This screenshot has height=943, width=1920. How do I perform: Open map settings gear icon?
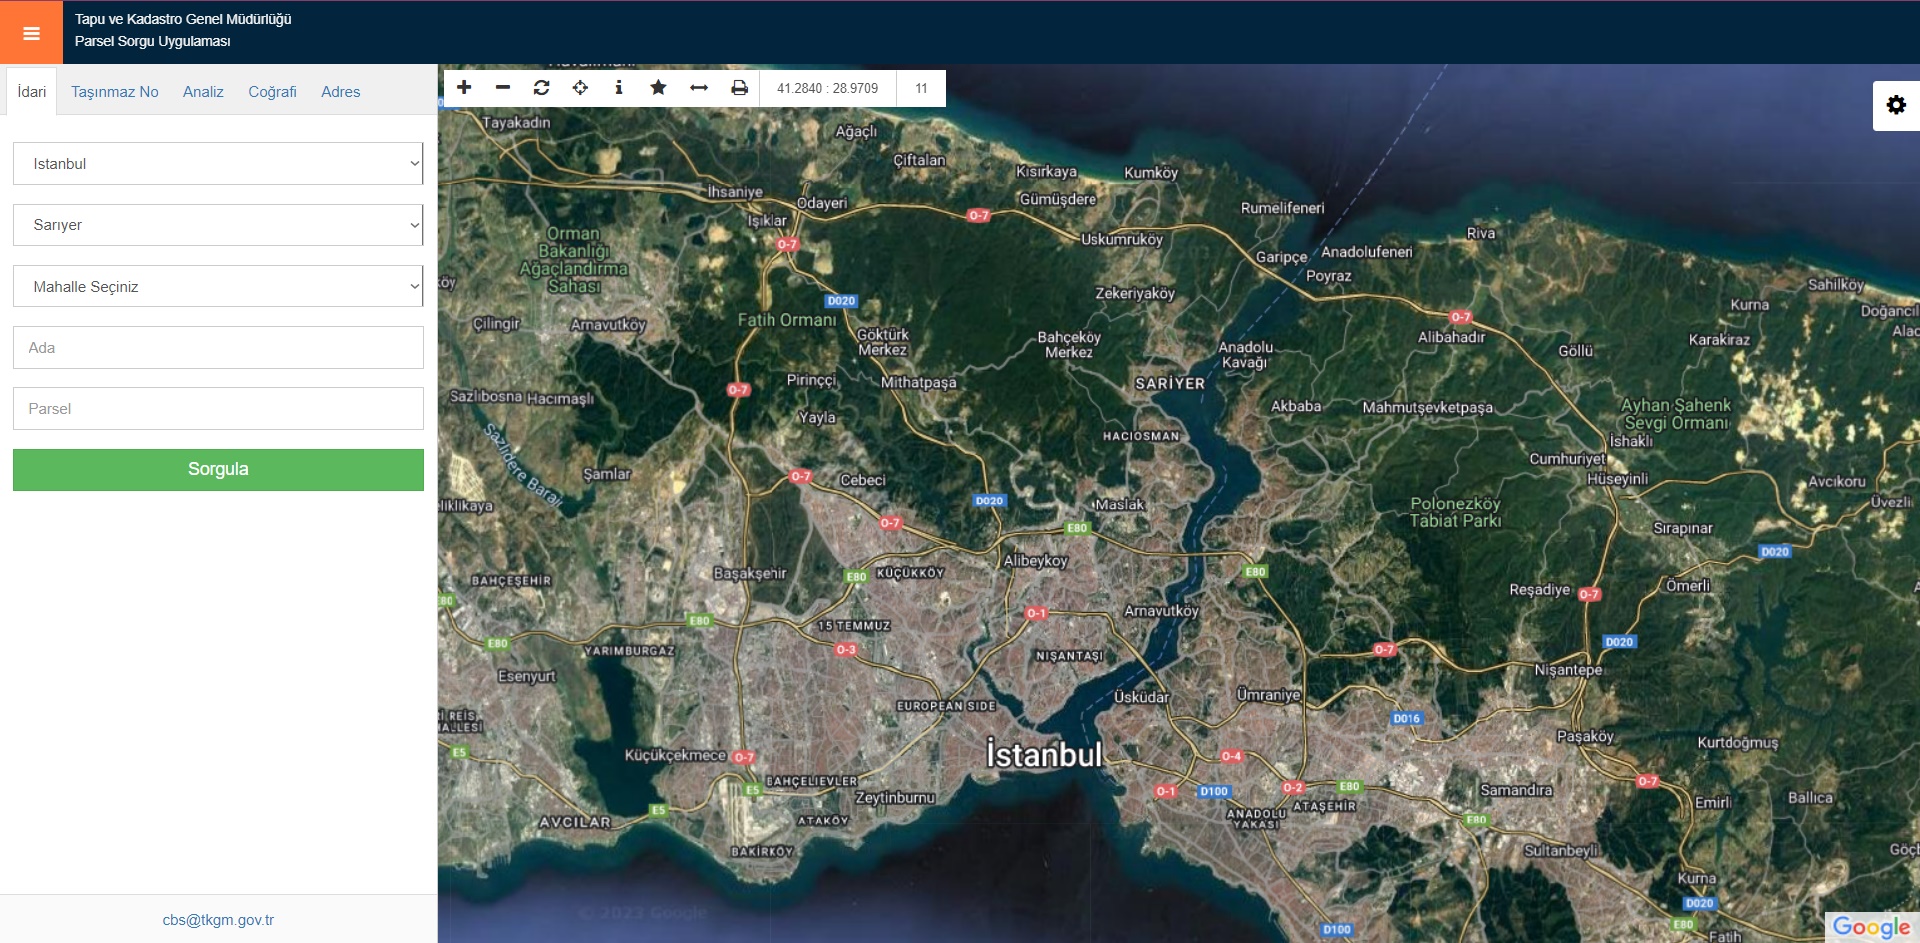point(1896,105)
